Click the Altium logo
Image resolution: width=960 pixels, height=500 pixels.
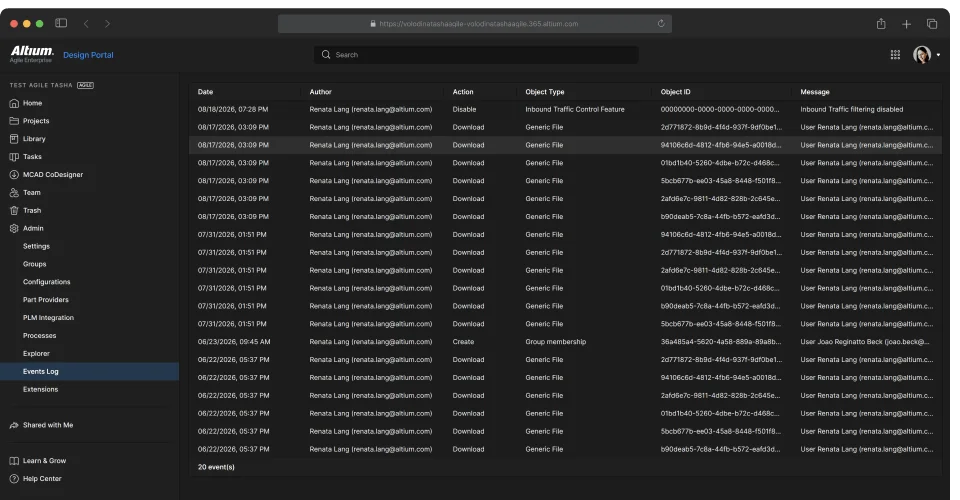32,54
